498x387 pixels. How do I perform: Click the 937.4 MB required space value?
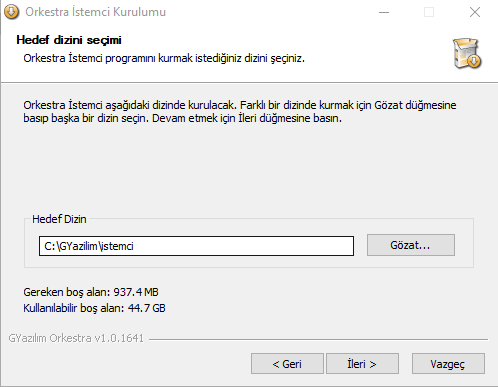[x=136, y=292]
